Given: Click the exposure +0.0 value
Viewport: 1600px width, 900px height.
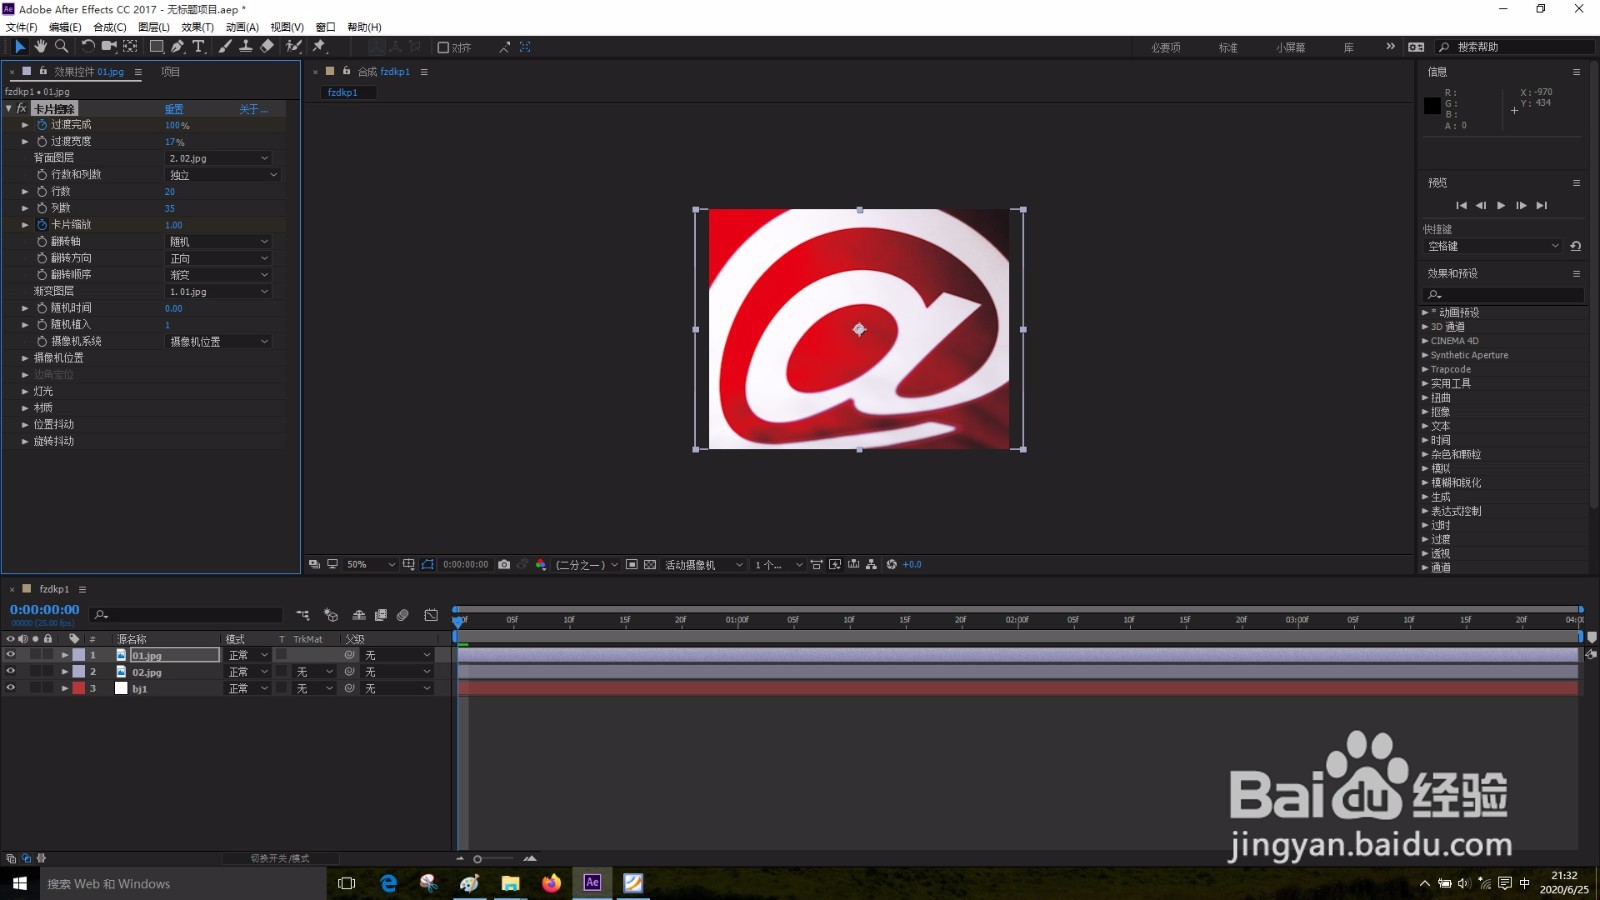Looking at the screenshot, I should pyautogui.click(x=912, y=565).
